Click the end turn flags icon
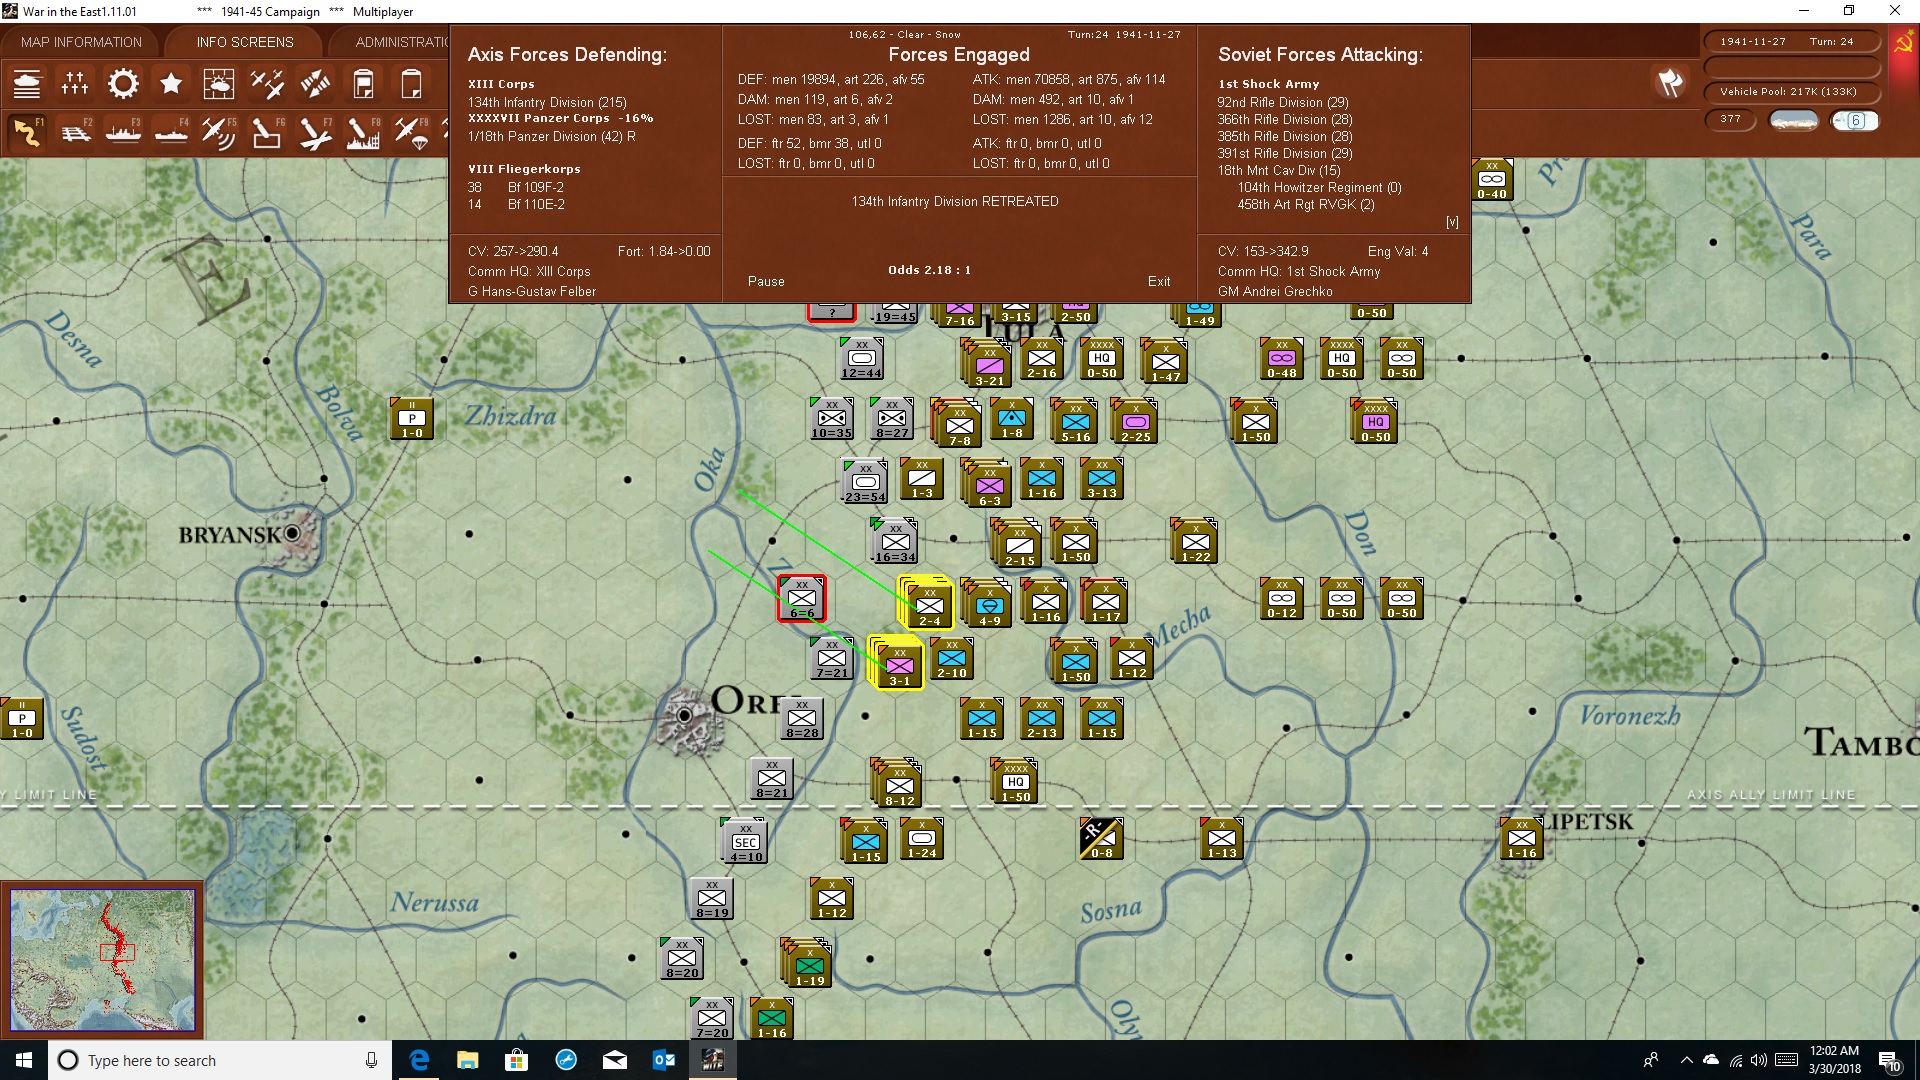 click(x=1670, y=83)
